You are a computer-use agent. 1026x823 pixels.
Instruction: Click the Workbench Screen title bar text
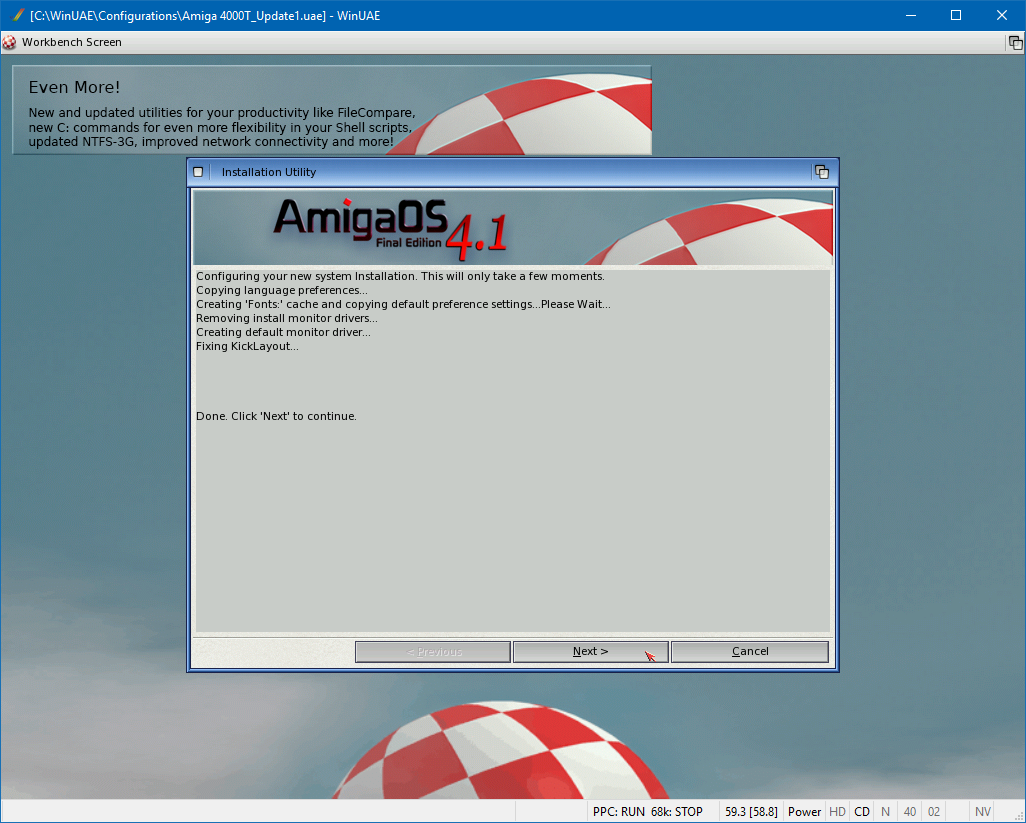click(x=72, y=43)
